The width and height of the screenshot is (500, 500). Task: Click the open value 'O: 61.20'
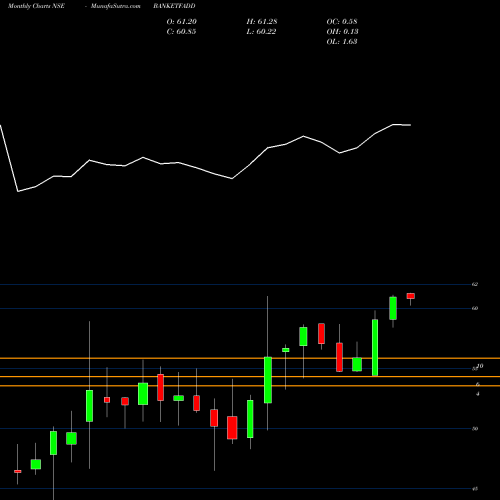tap(182, 22)
